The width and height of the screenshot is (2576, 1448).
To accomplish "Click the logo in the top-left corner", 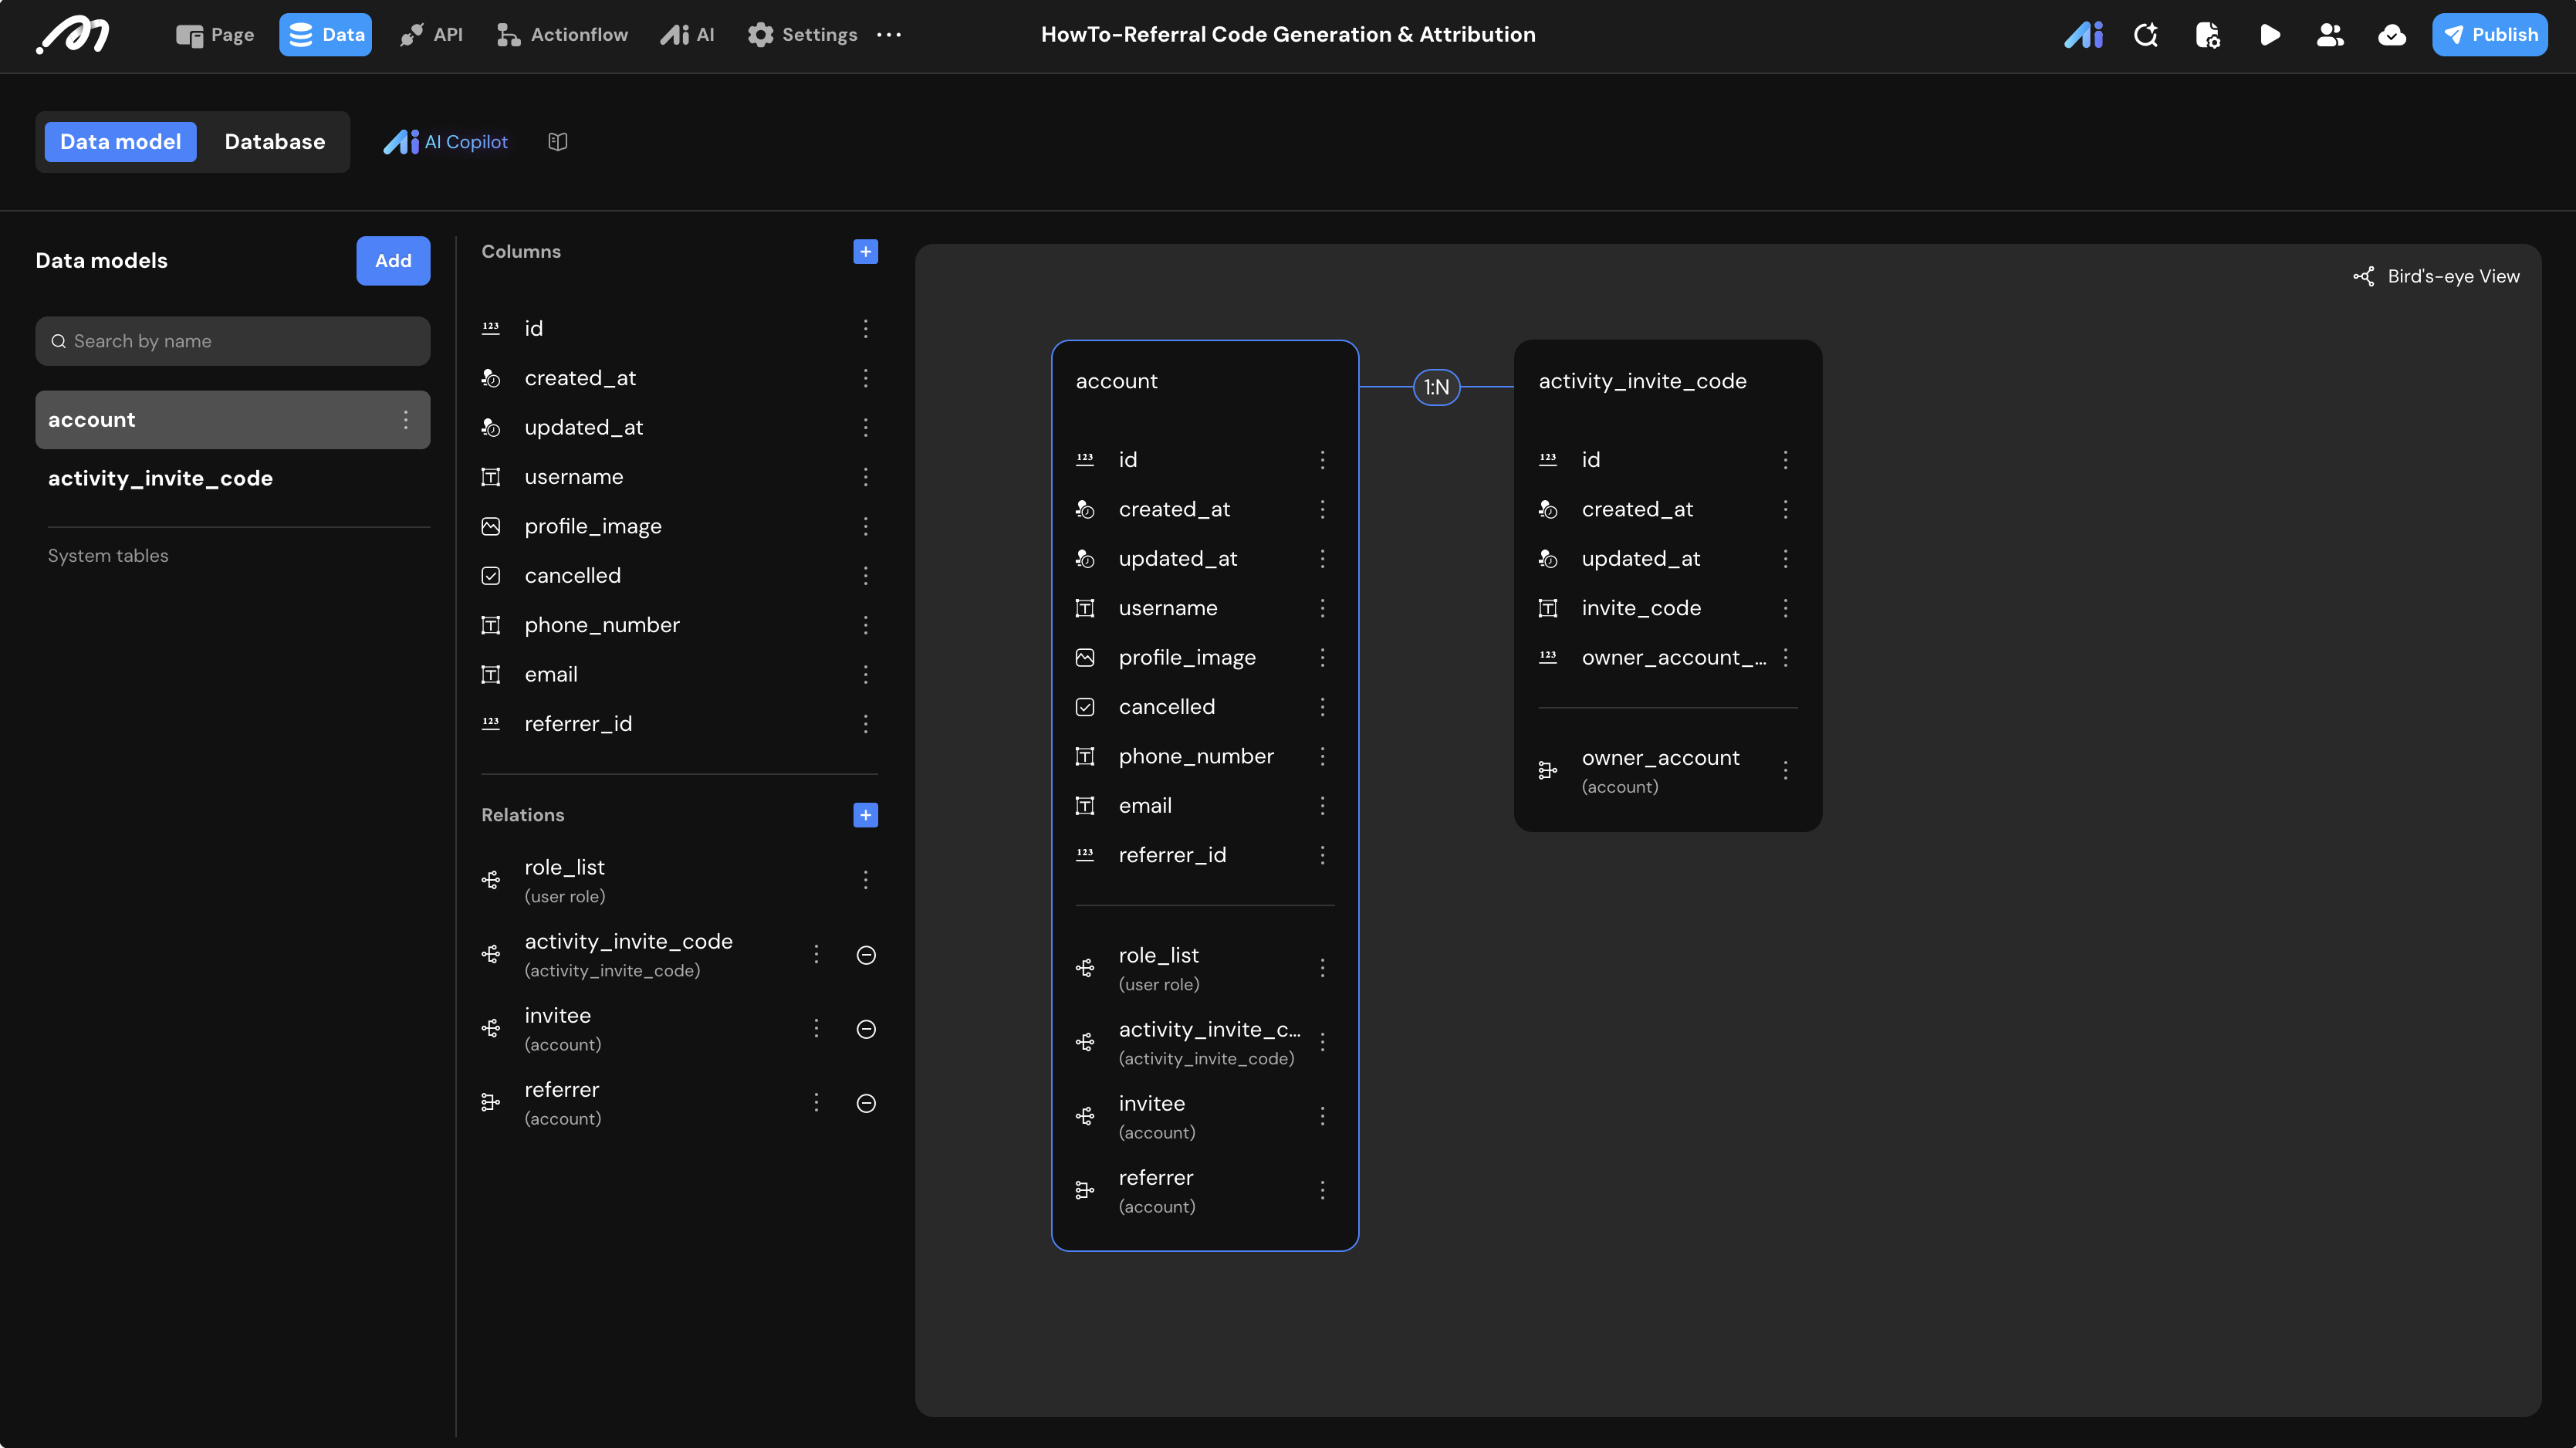I will [73, 35].
